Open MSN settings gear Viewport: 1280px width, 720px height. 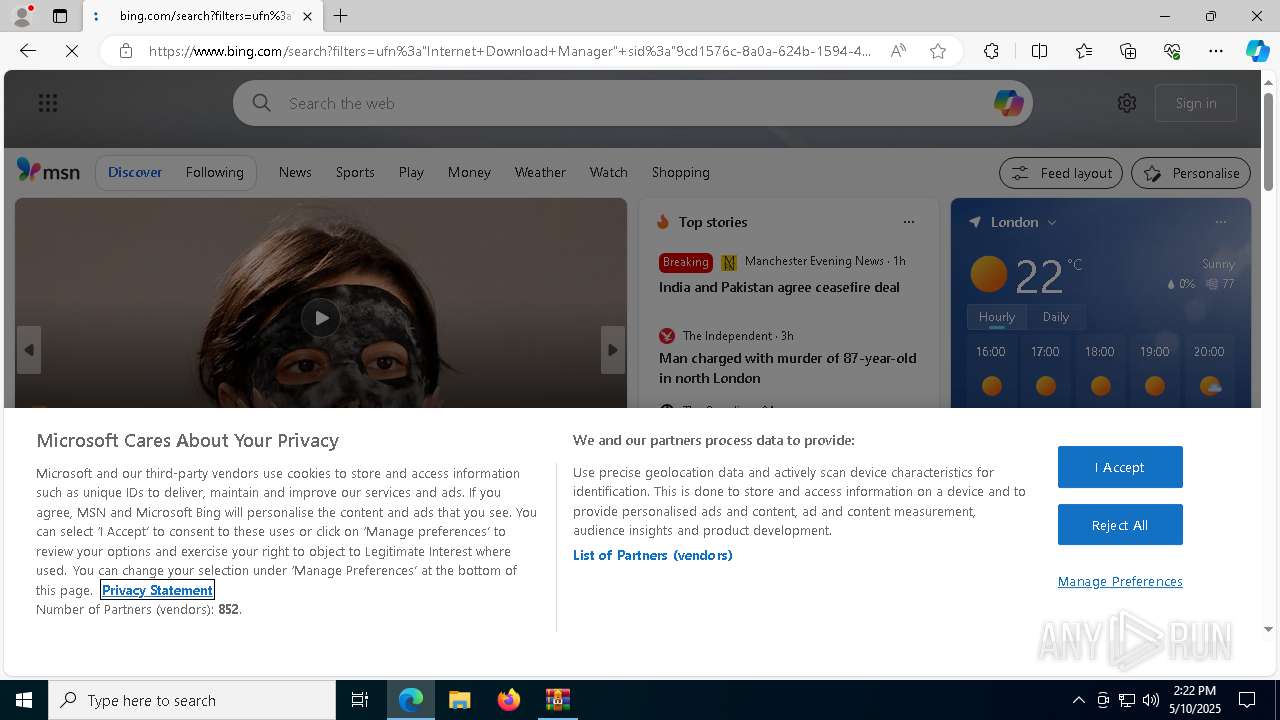pyautogui.click(x=1127, y=103)
